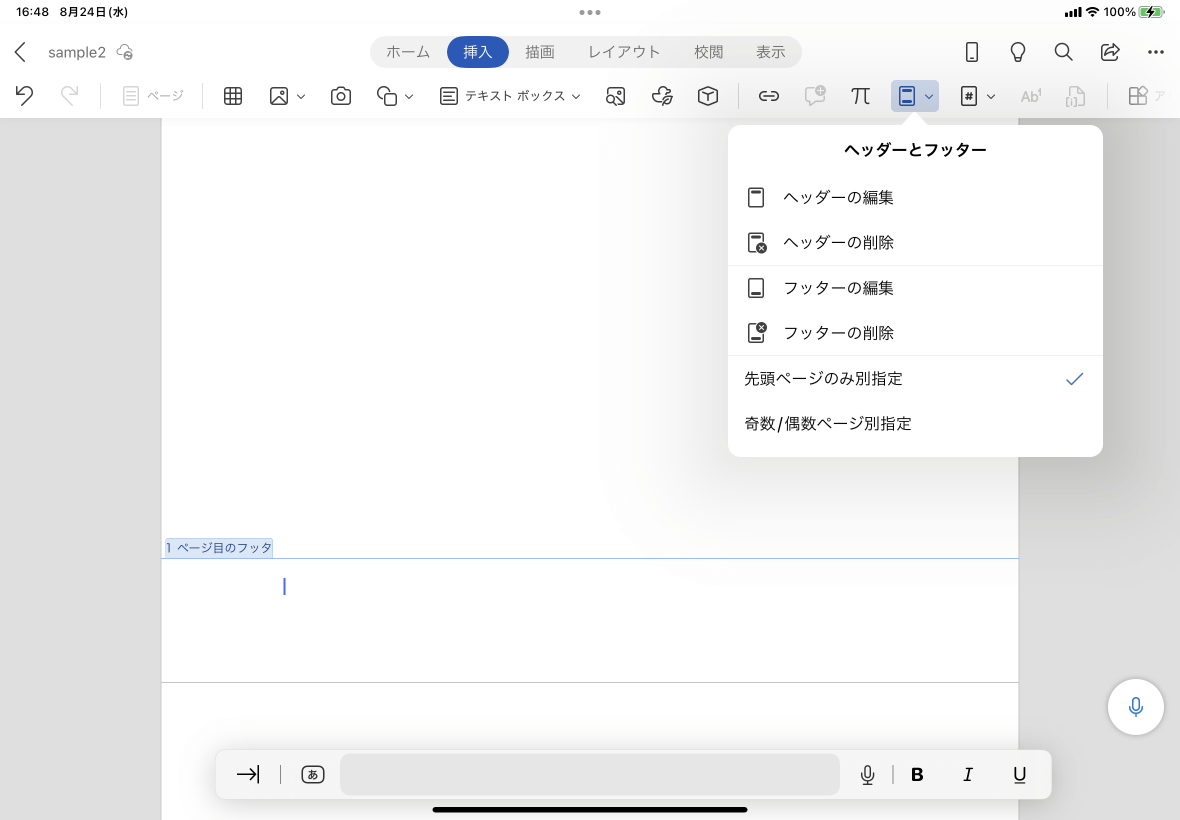The image size is (1180, 820).
Task: Insert a table from the toolbar
Action: click(x=233, y=96)
